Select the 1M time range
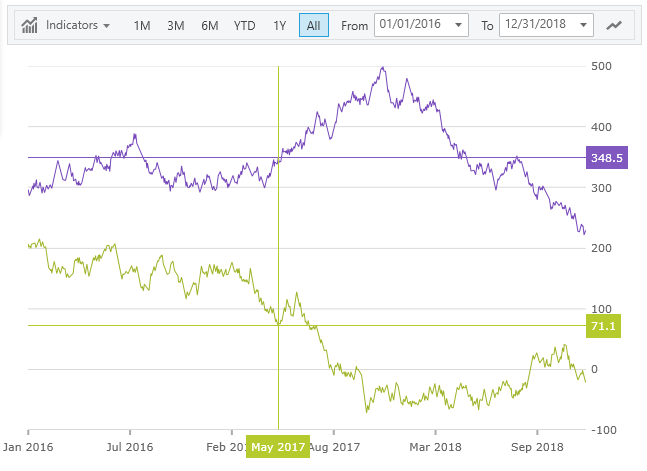 pyautogui.click(x=143, y=25)
